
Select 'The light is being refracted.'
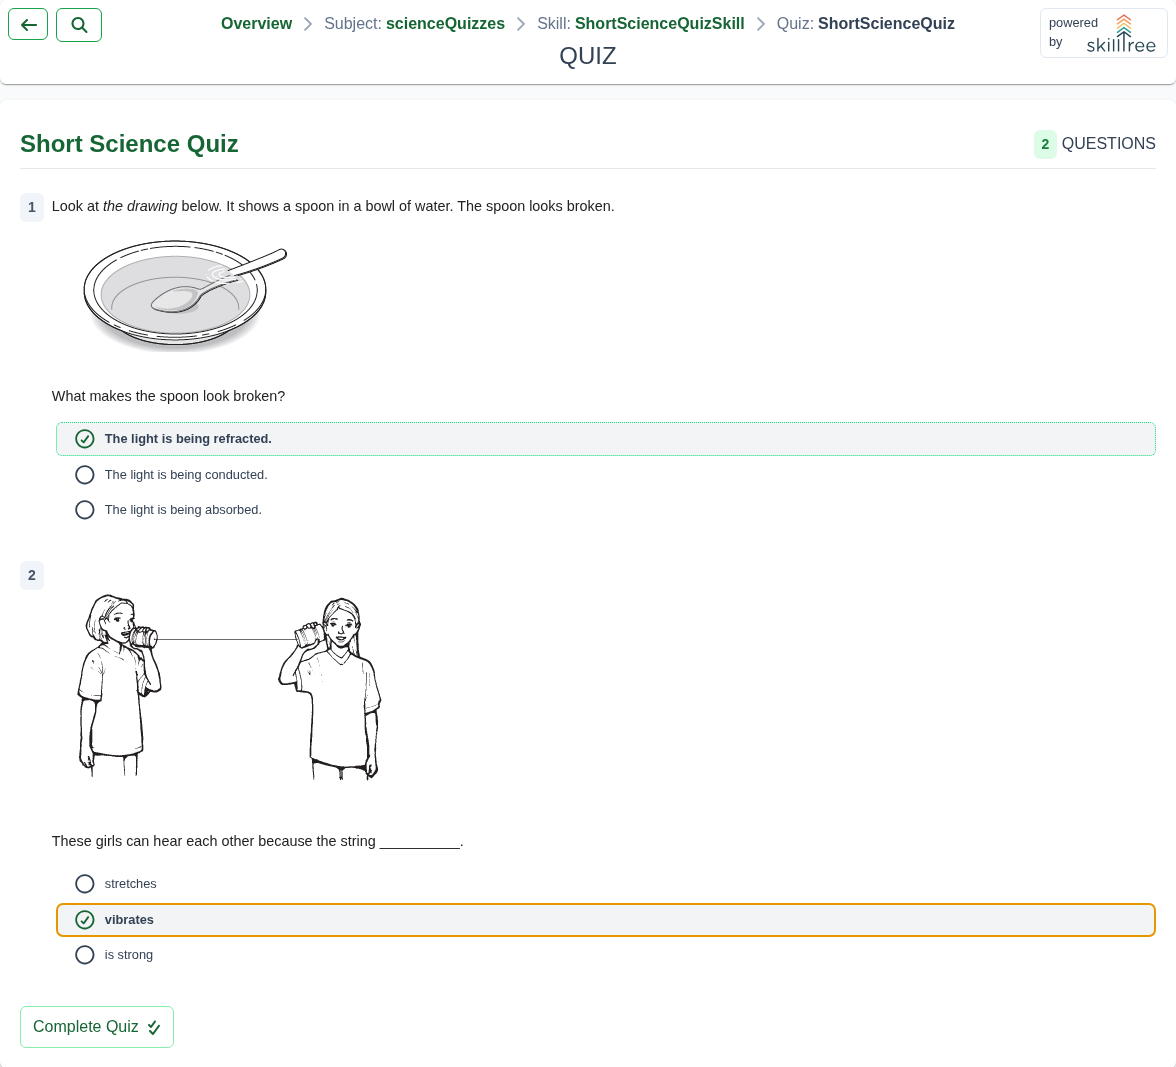606,439
